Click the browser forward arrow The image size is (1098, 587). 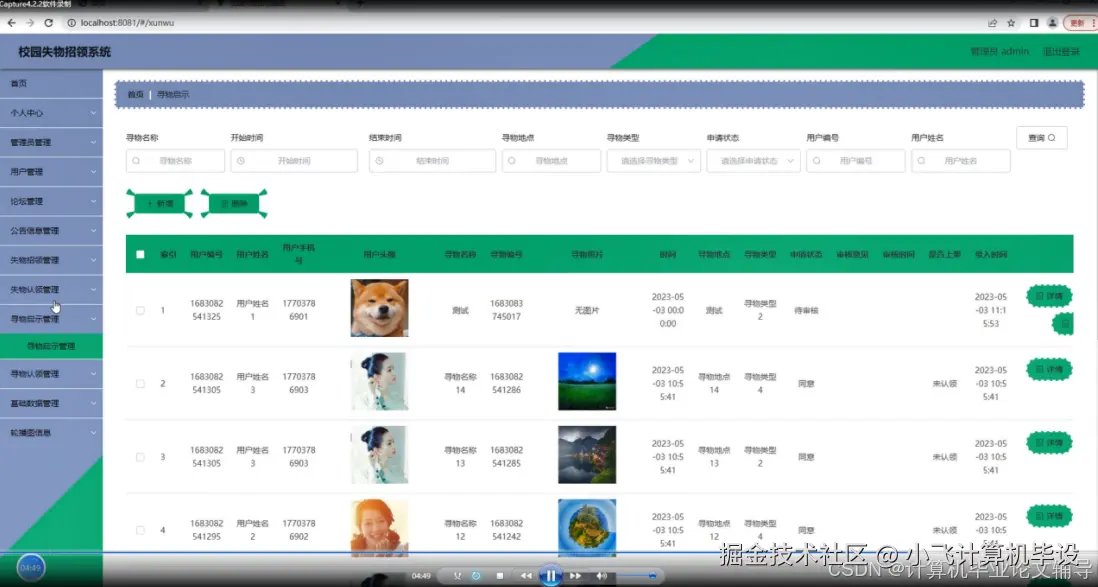pyautogui.click(x=30, y=22)
